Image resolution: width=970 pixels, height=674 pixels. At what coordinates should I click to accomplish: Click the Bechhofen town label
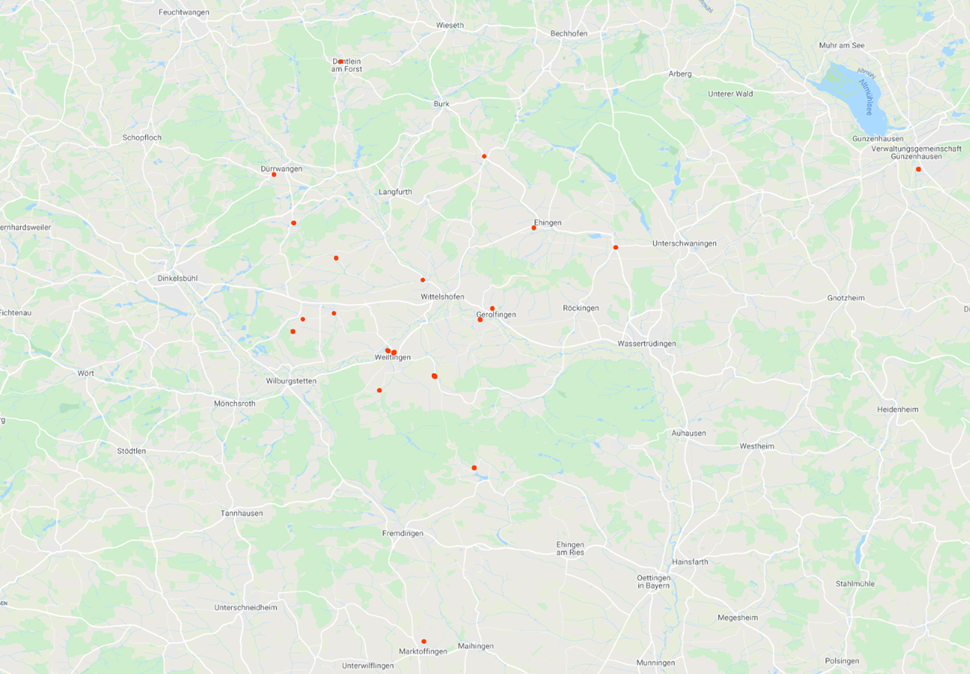(569, 33)
